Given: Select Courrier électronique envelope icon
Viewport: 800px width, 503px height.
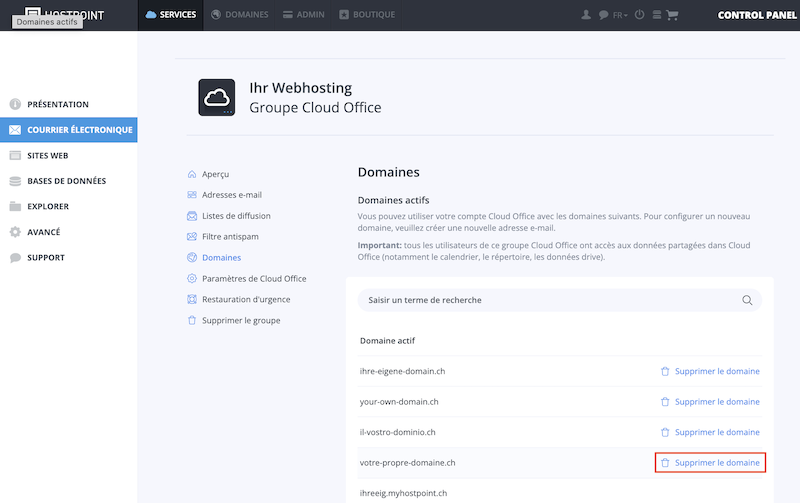Looking at the screenshot, I should point(15,130).
